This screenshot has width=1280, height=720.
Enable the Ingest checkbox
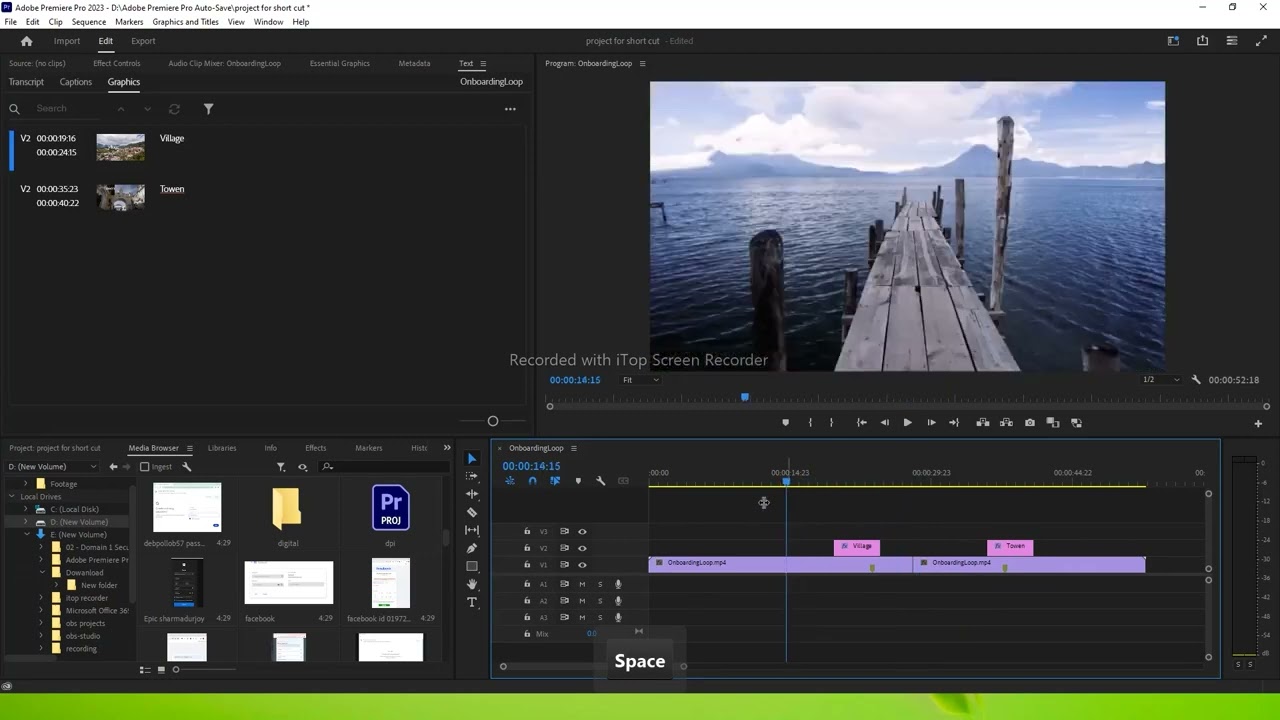pyautogui.click(x=144, y=467)
